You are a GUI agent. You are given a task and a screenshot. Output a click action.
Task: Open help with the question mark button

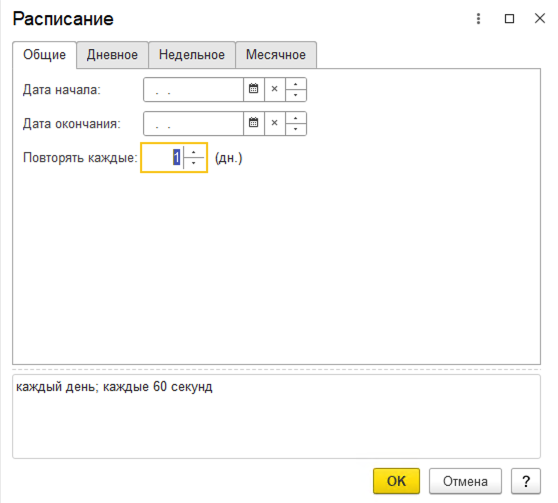click(526, 481)
